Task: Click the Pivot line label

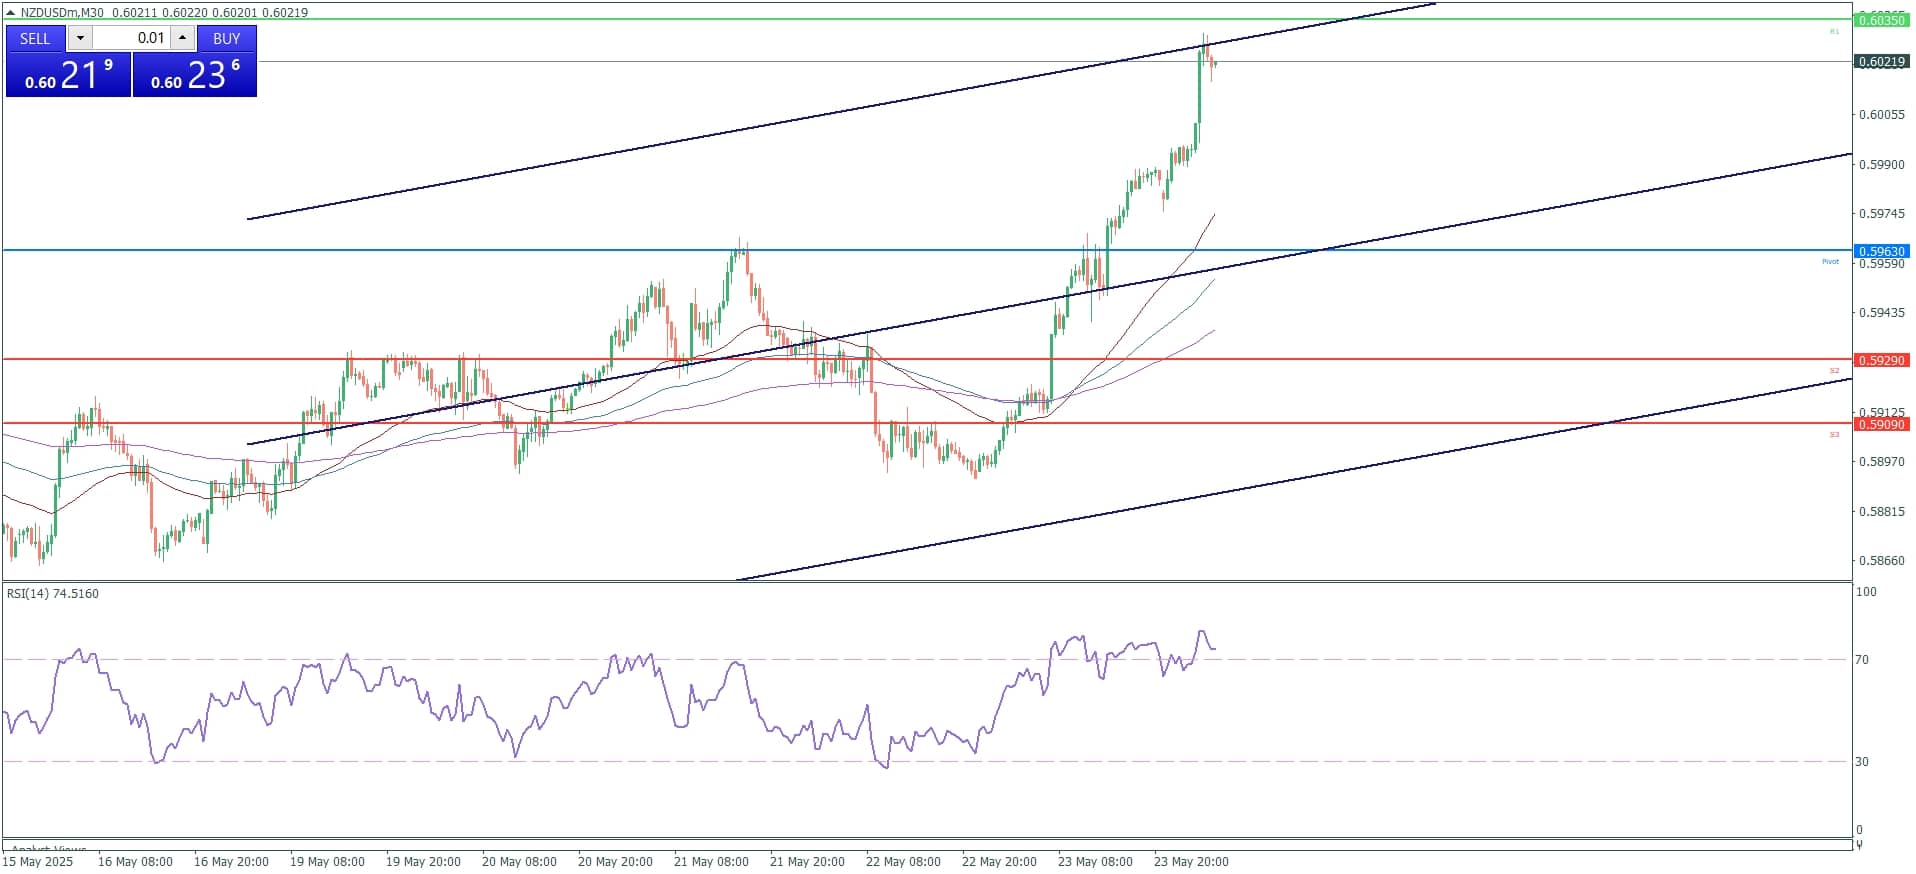Action: pyautogui.click(x=1830, y=262)
